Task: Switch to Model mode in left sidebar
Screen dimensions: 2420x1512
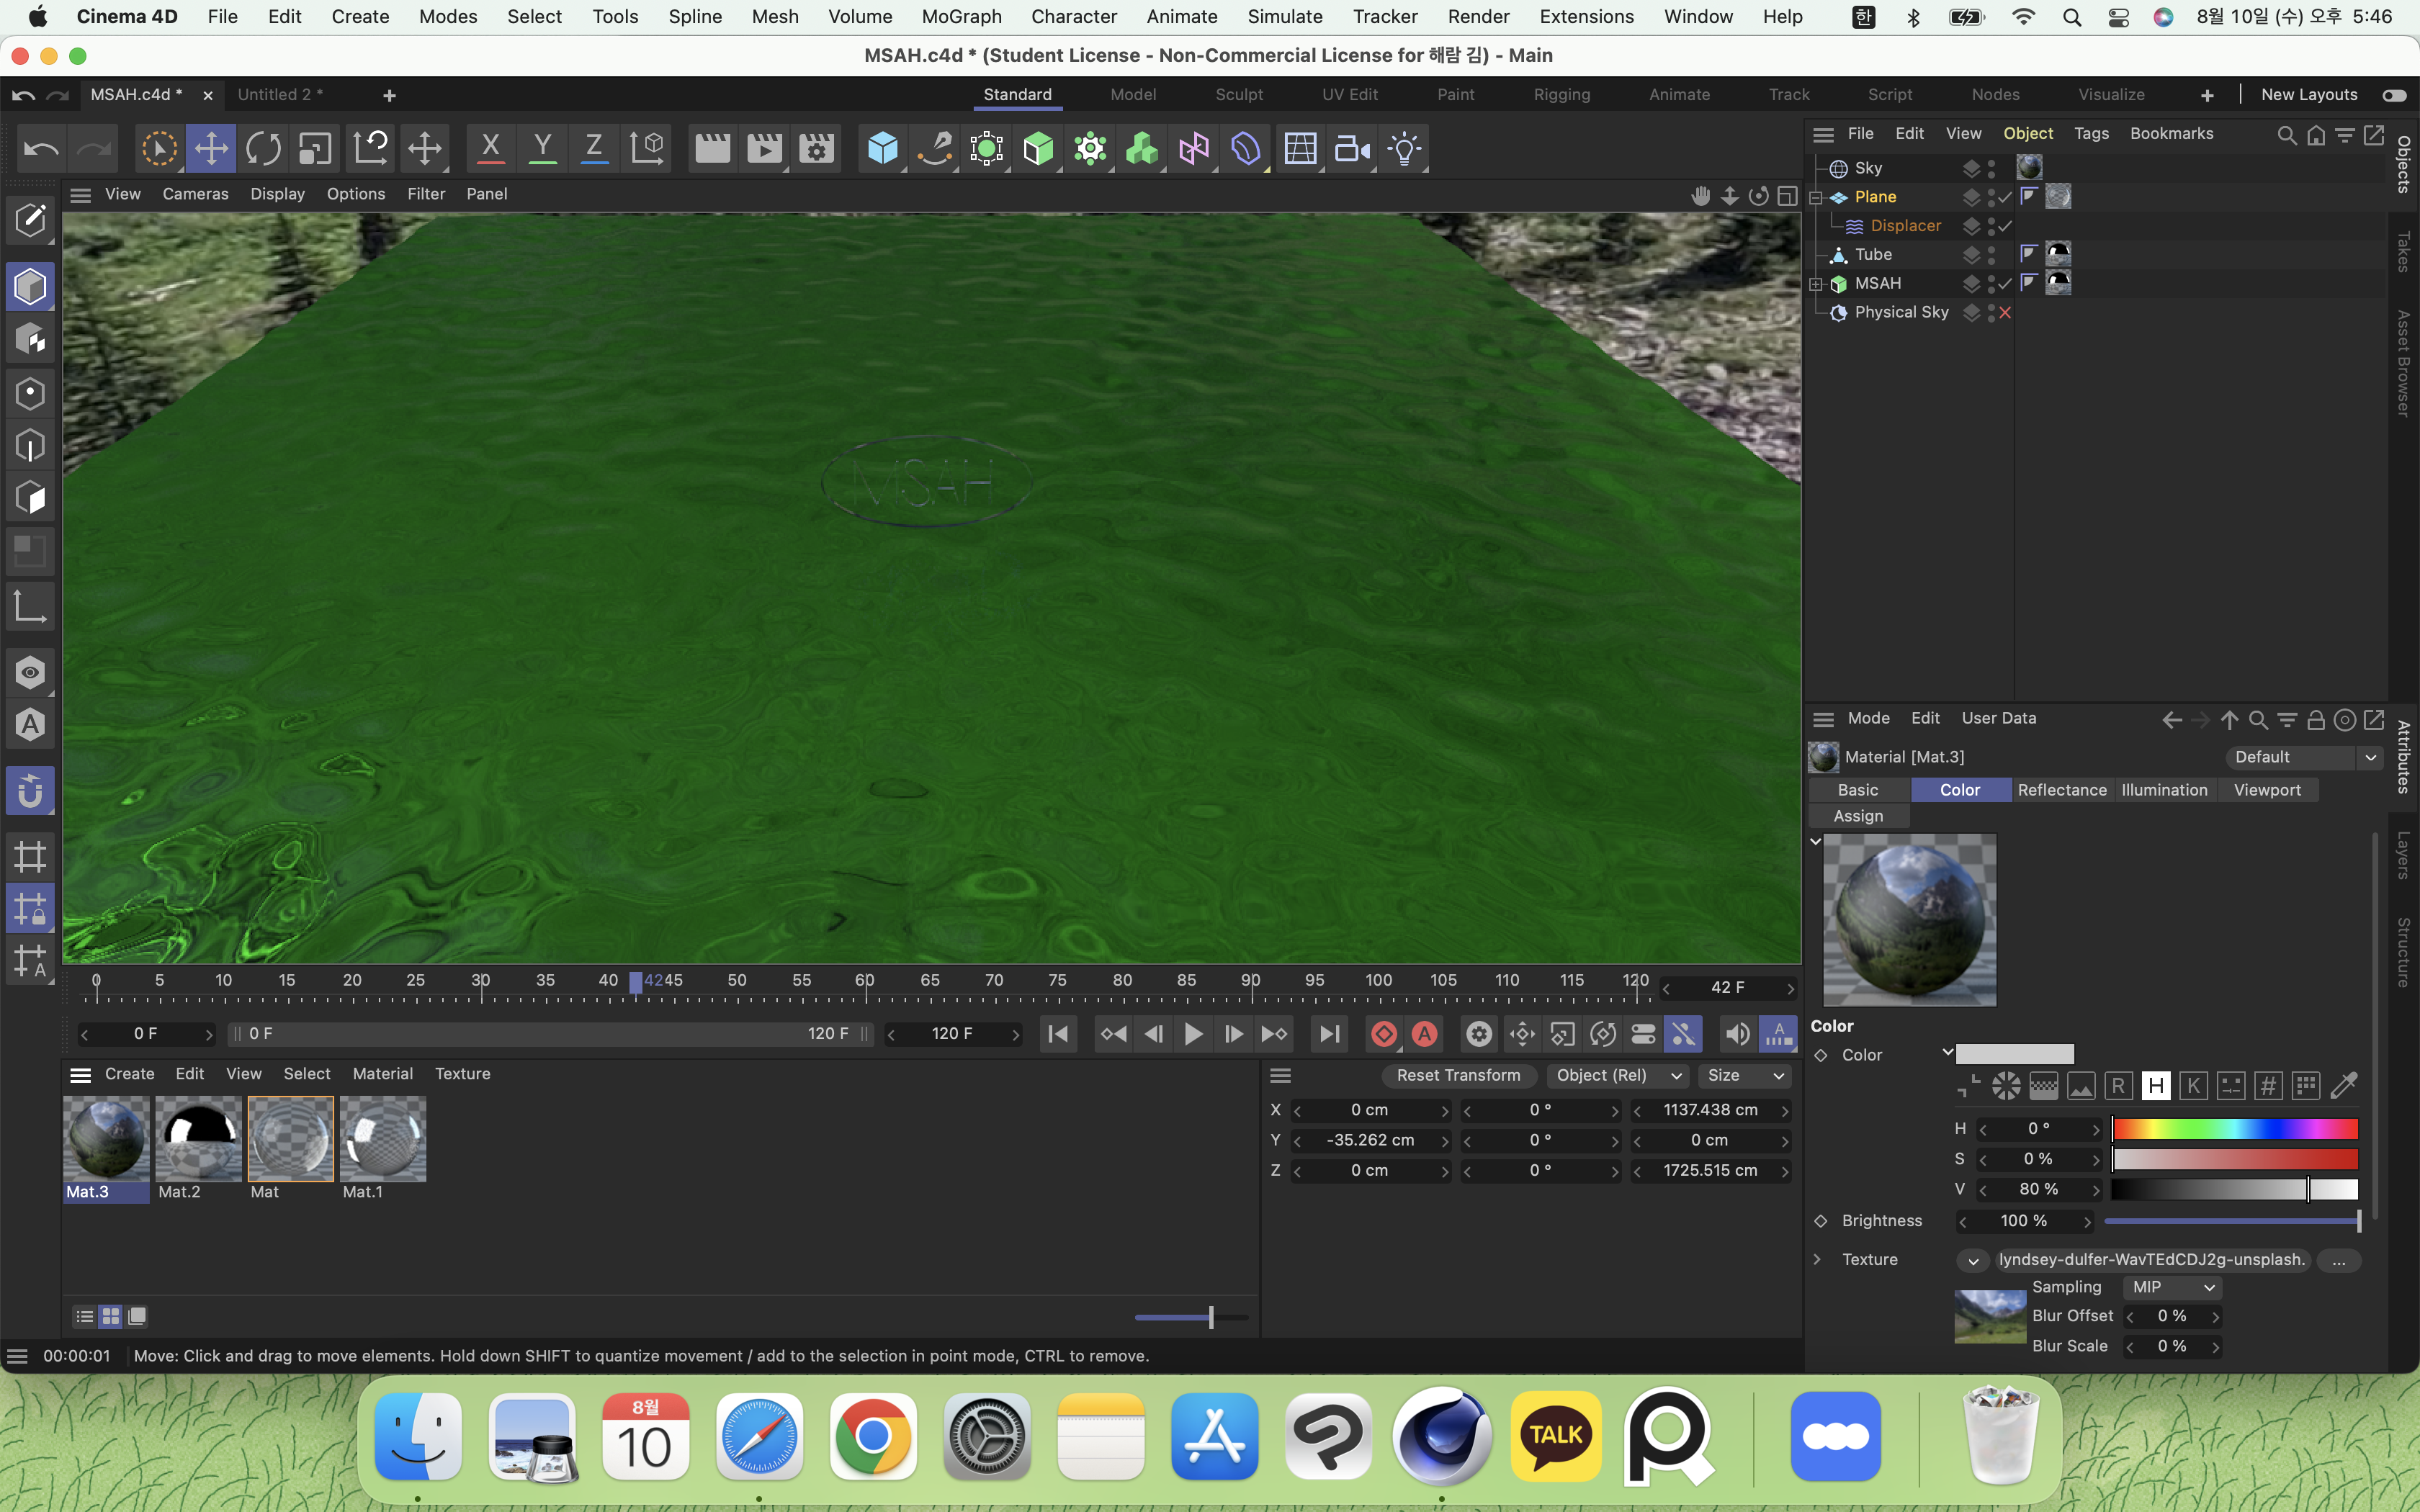Action: (30, 287)
